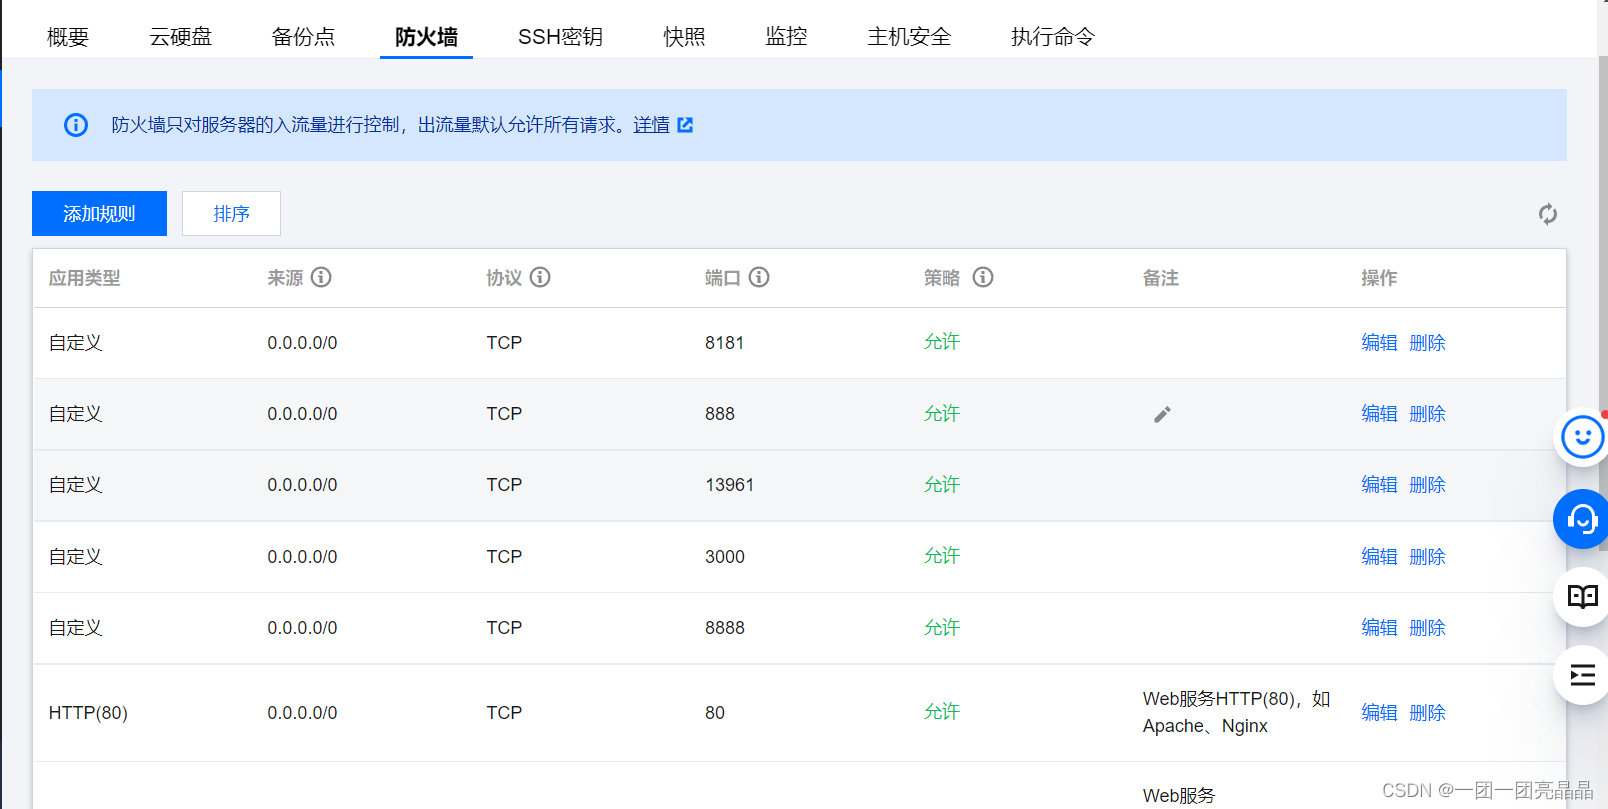Click the port value 8181
This screenshot has height=809, width=1608.
click(724, 343)
